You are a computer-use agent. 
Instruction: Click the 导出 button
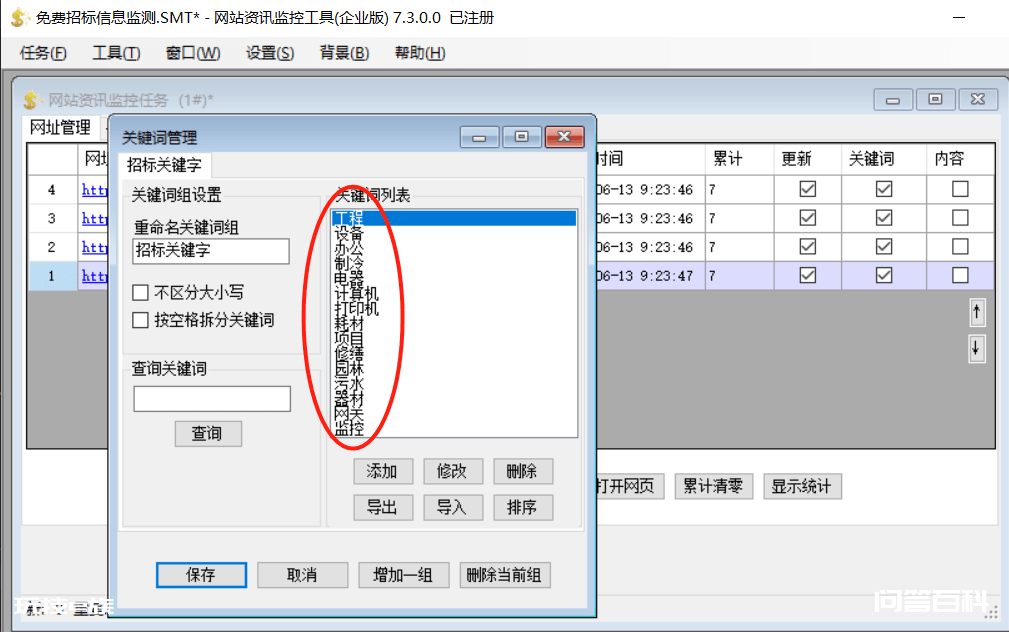(382, 507)
